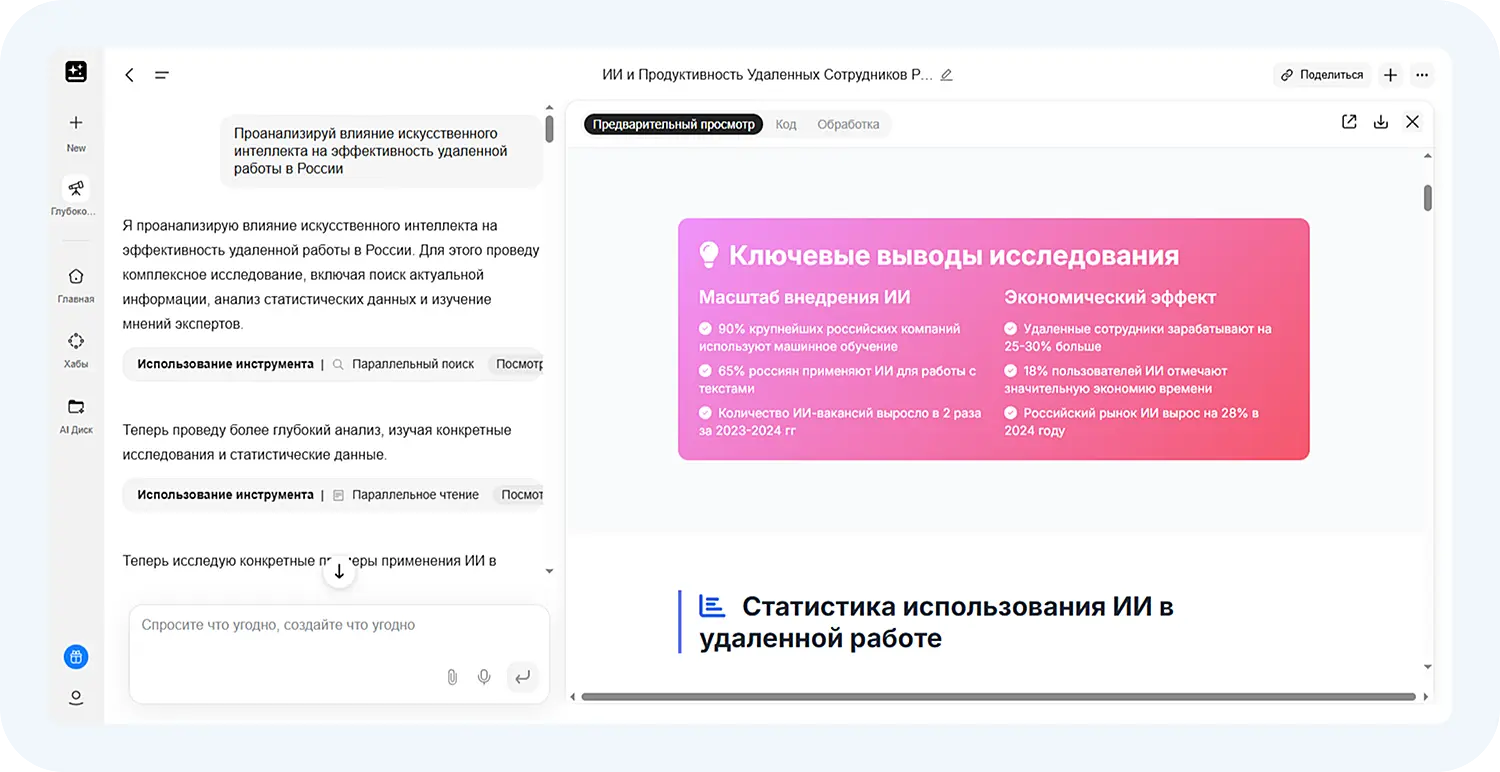Viewport: 1500px width, 772px height.
Task: Open AI Диск from the sidebar
Action: pos(75,408)
